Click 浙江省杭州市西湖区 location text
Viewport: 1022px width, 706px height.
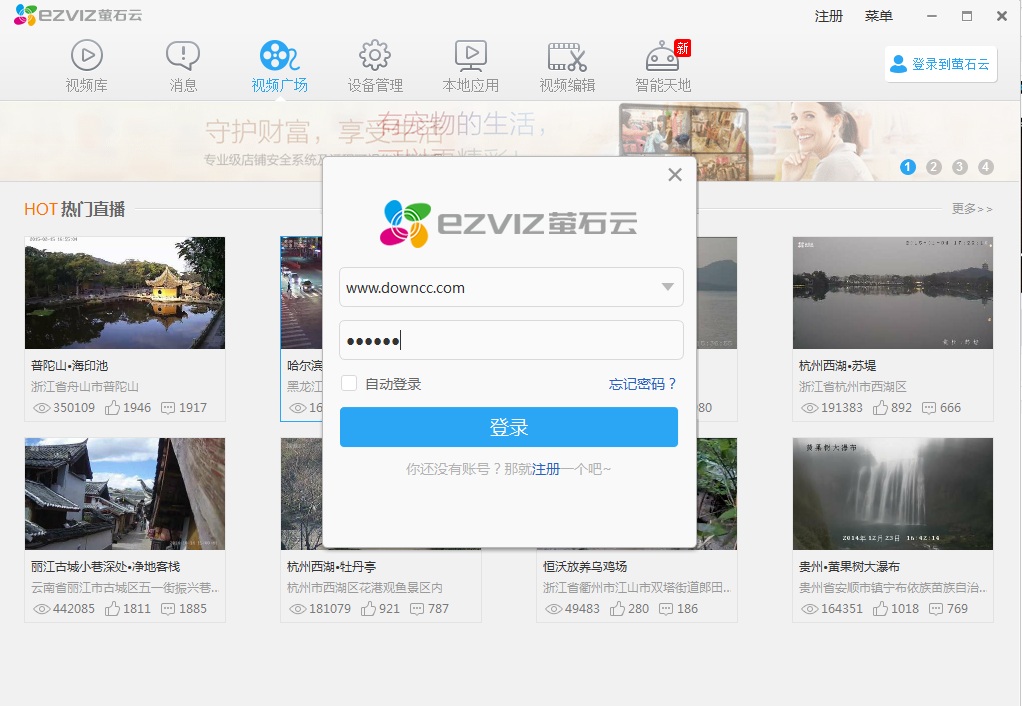[853, 387]
